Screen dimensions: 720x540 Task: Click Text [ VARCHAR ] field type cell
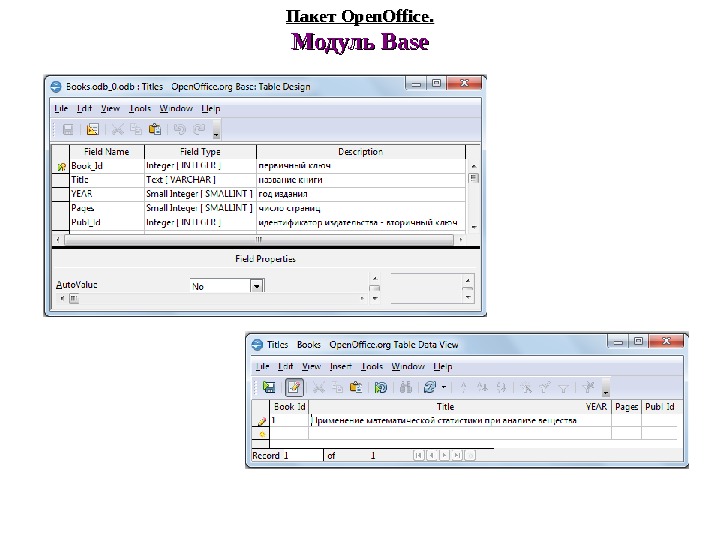(200, 180)
